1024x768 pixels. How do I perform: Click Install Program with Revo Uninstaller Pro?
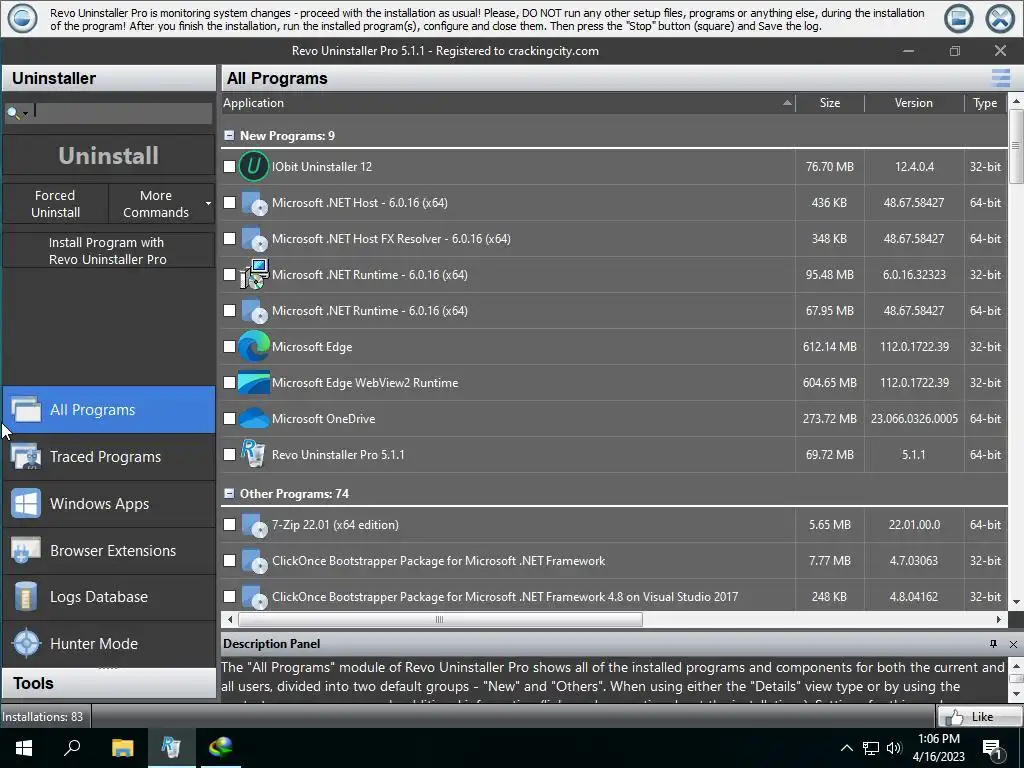[108, 251]
